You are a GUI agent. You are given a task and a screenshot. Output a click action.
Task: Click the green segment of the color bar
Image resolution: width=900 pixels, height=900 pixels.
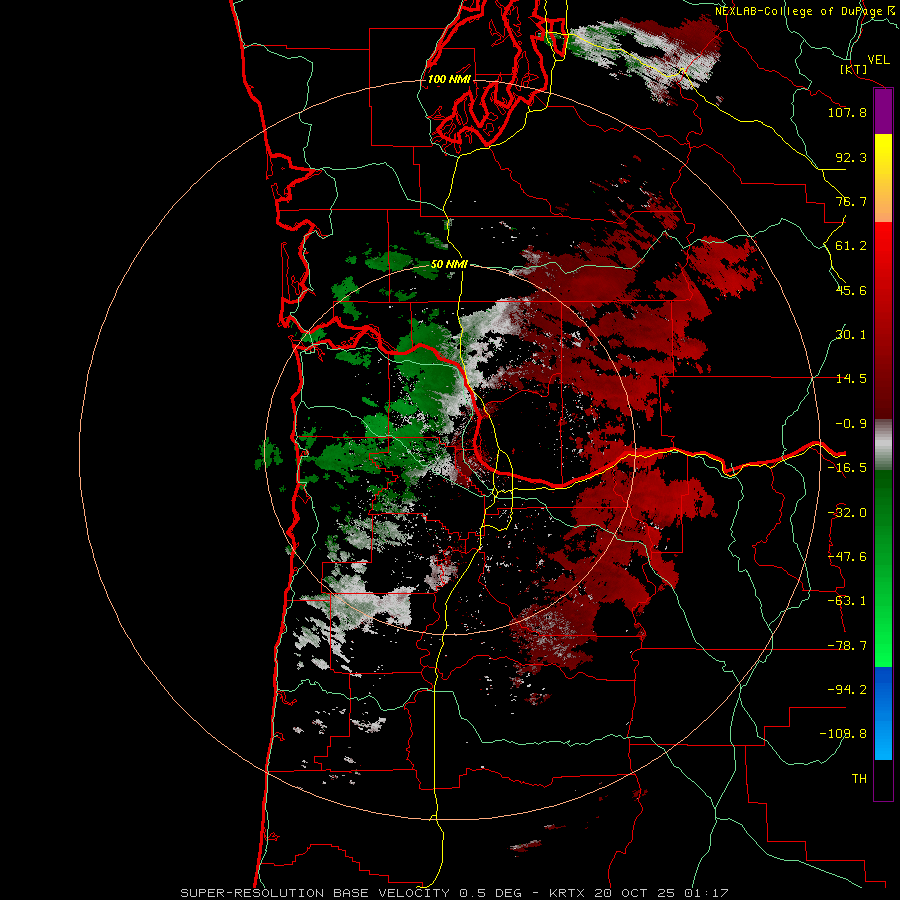pos(883,568)
